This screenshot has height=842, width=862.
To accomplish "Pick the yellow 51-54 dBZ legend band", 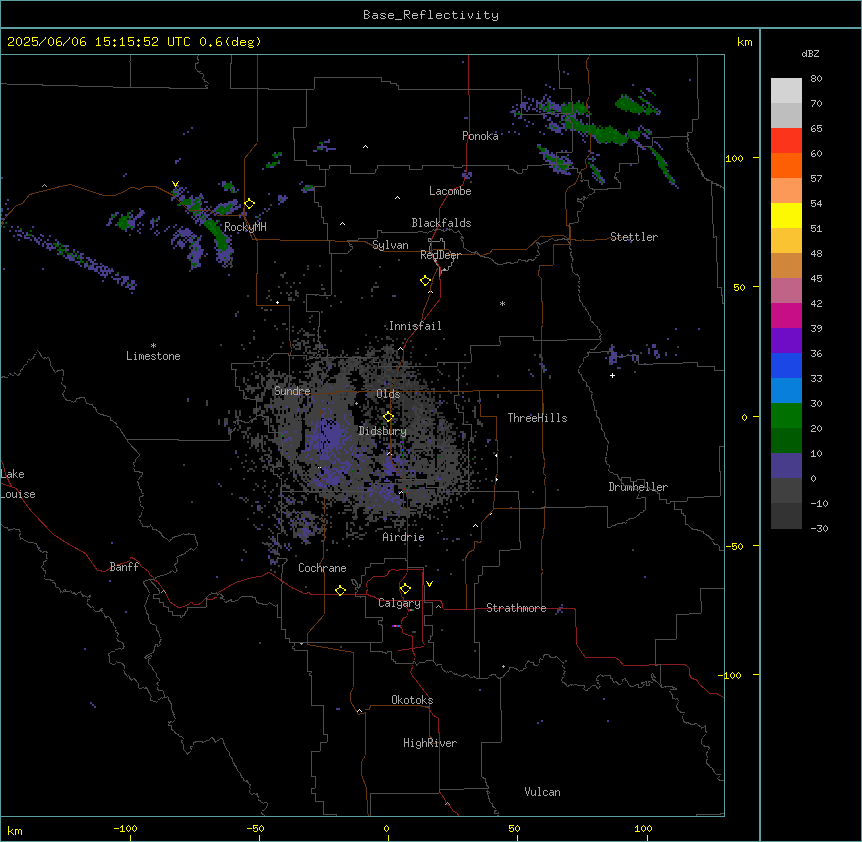I will [x=786, y=216].
